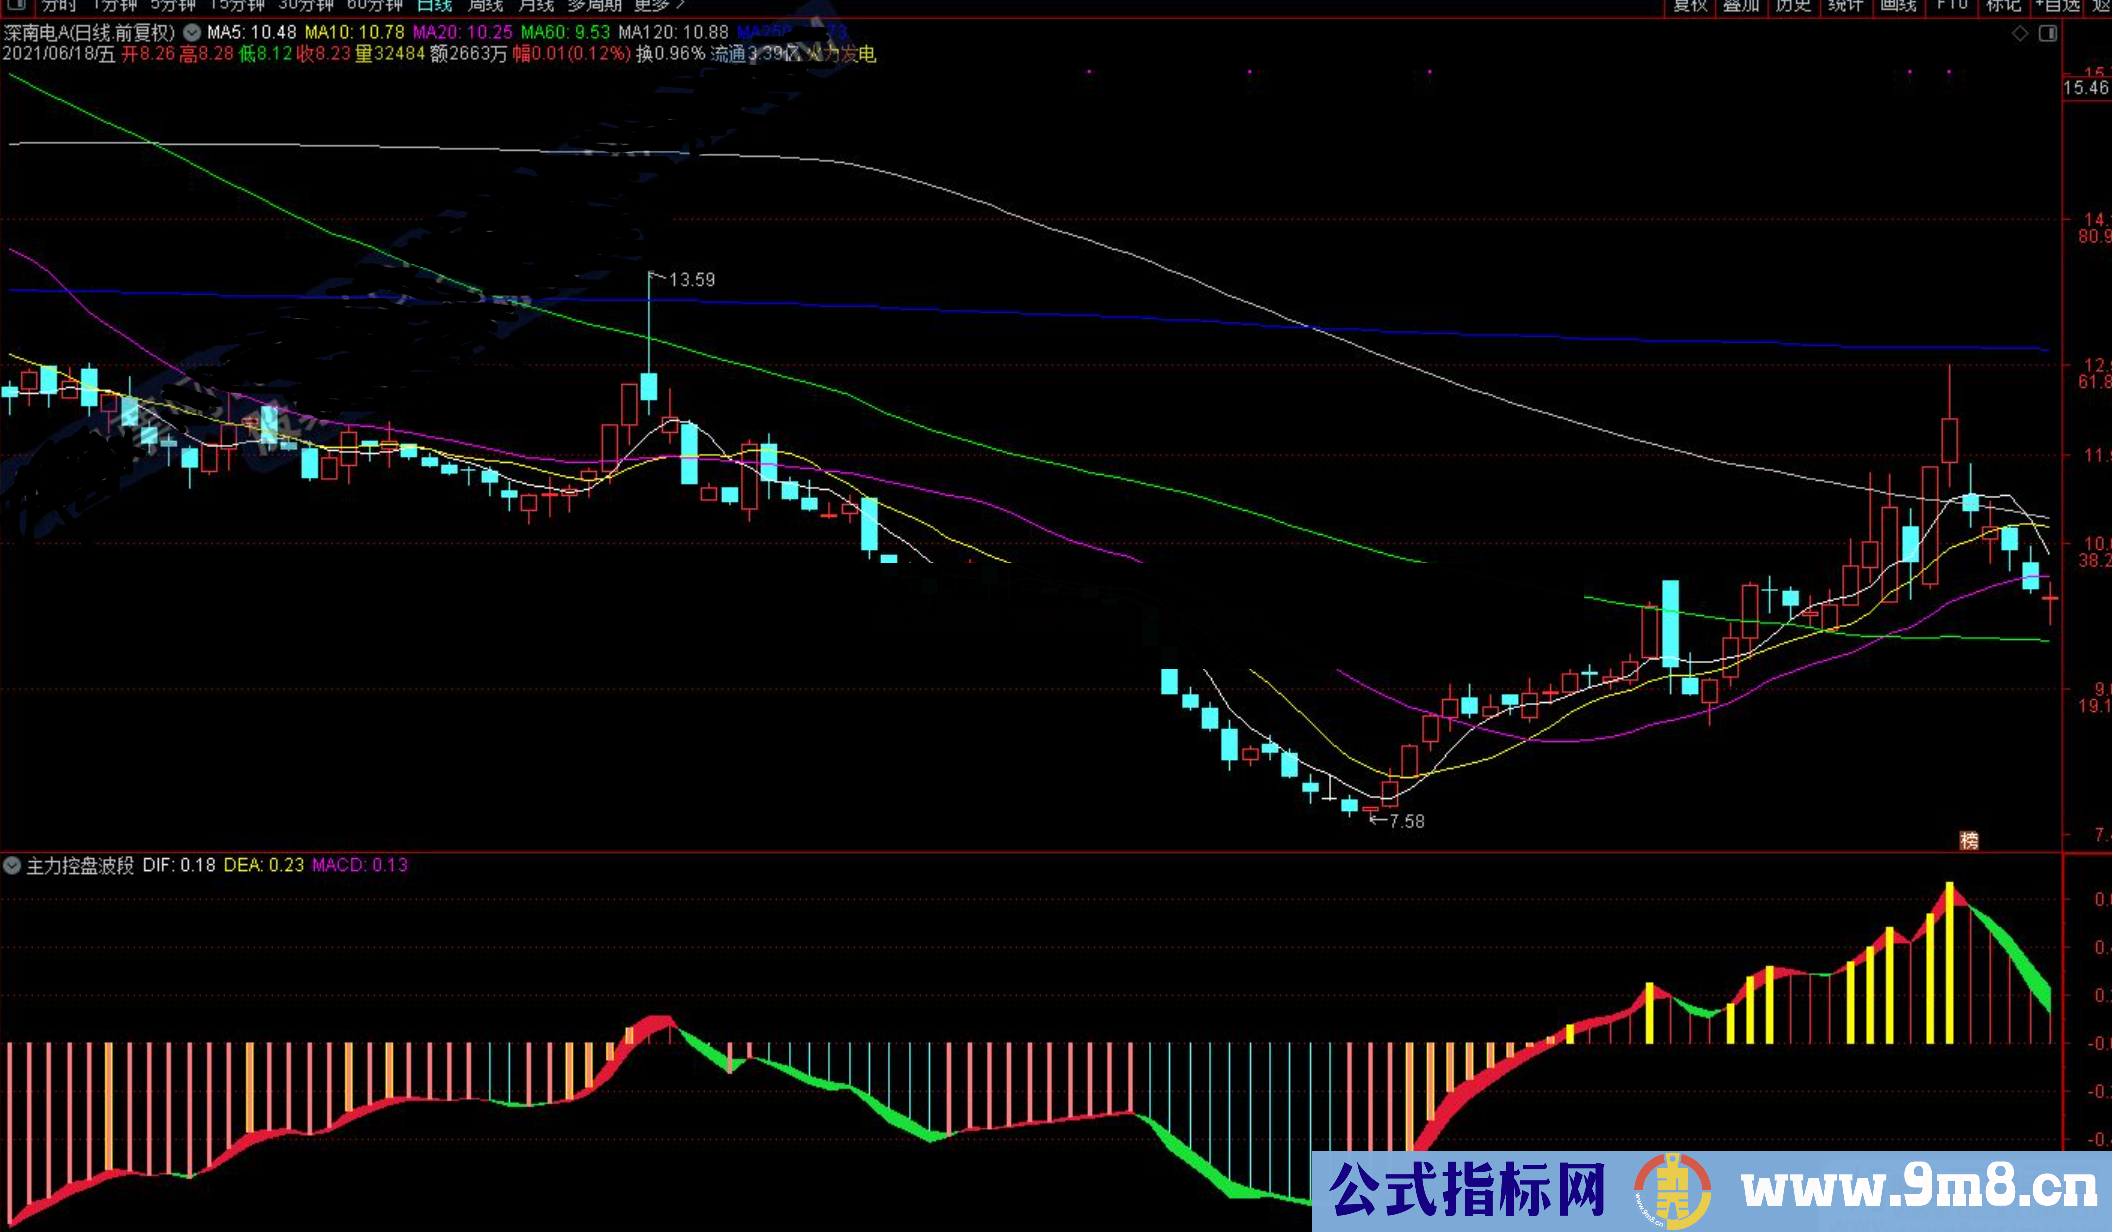
Task: Click the MA20 magenta legend label
Action: click(x=462, y=33)
